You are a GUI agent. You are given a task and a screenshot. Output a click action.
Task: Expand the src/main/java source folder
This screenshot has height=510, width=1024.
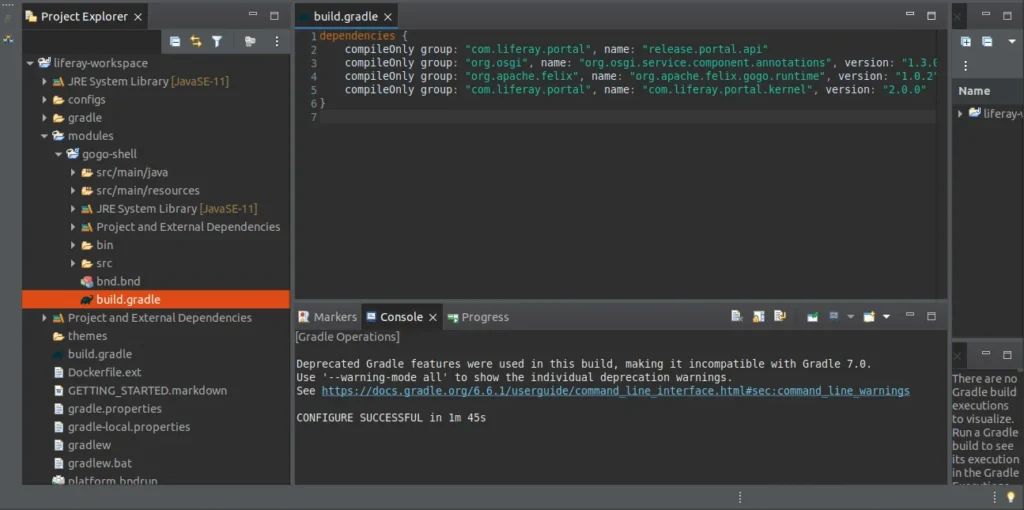coord(73,173)
